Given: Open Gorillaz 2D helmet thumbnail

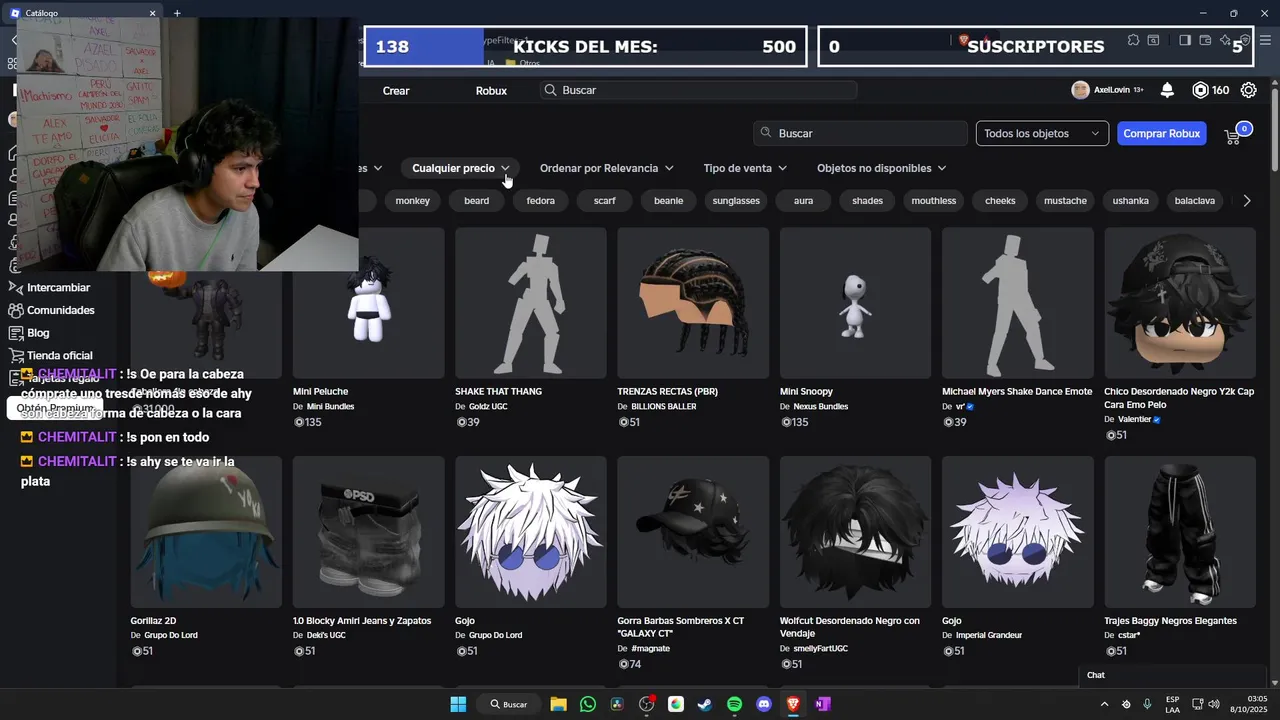Looking at the screenshot, I should [206, 532].
